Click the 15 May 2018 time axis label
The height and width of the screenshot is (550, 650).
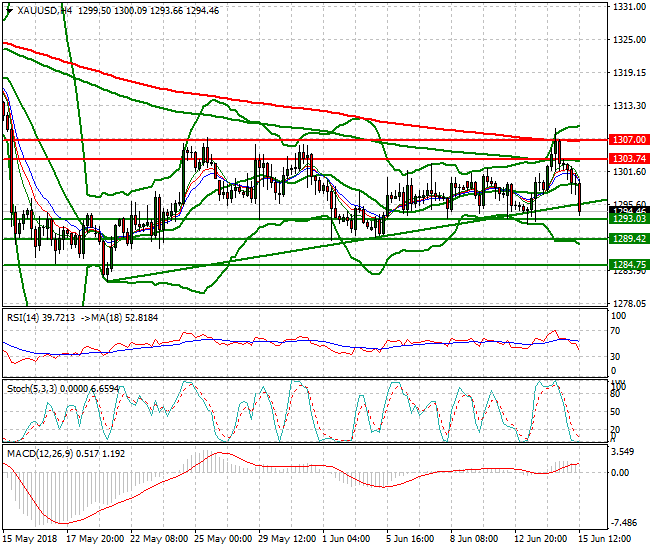coord(29,539)
